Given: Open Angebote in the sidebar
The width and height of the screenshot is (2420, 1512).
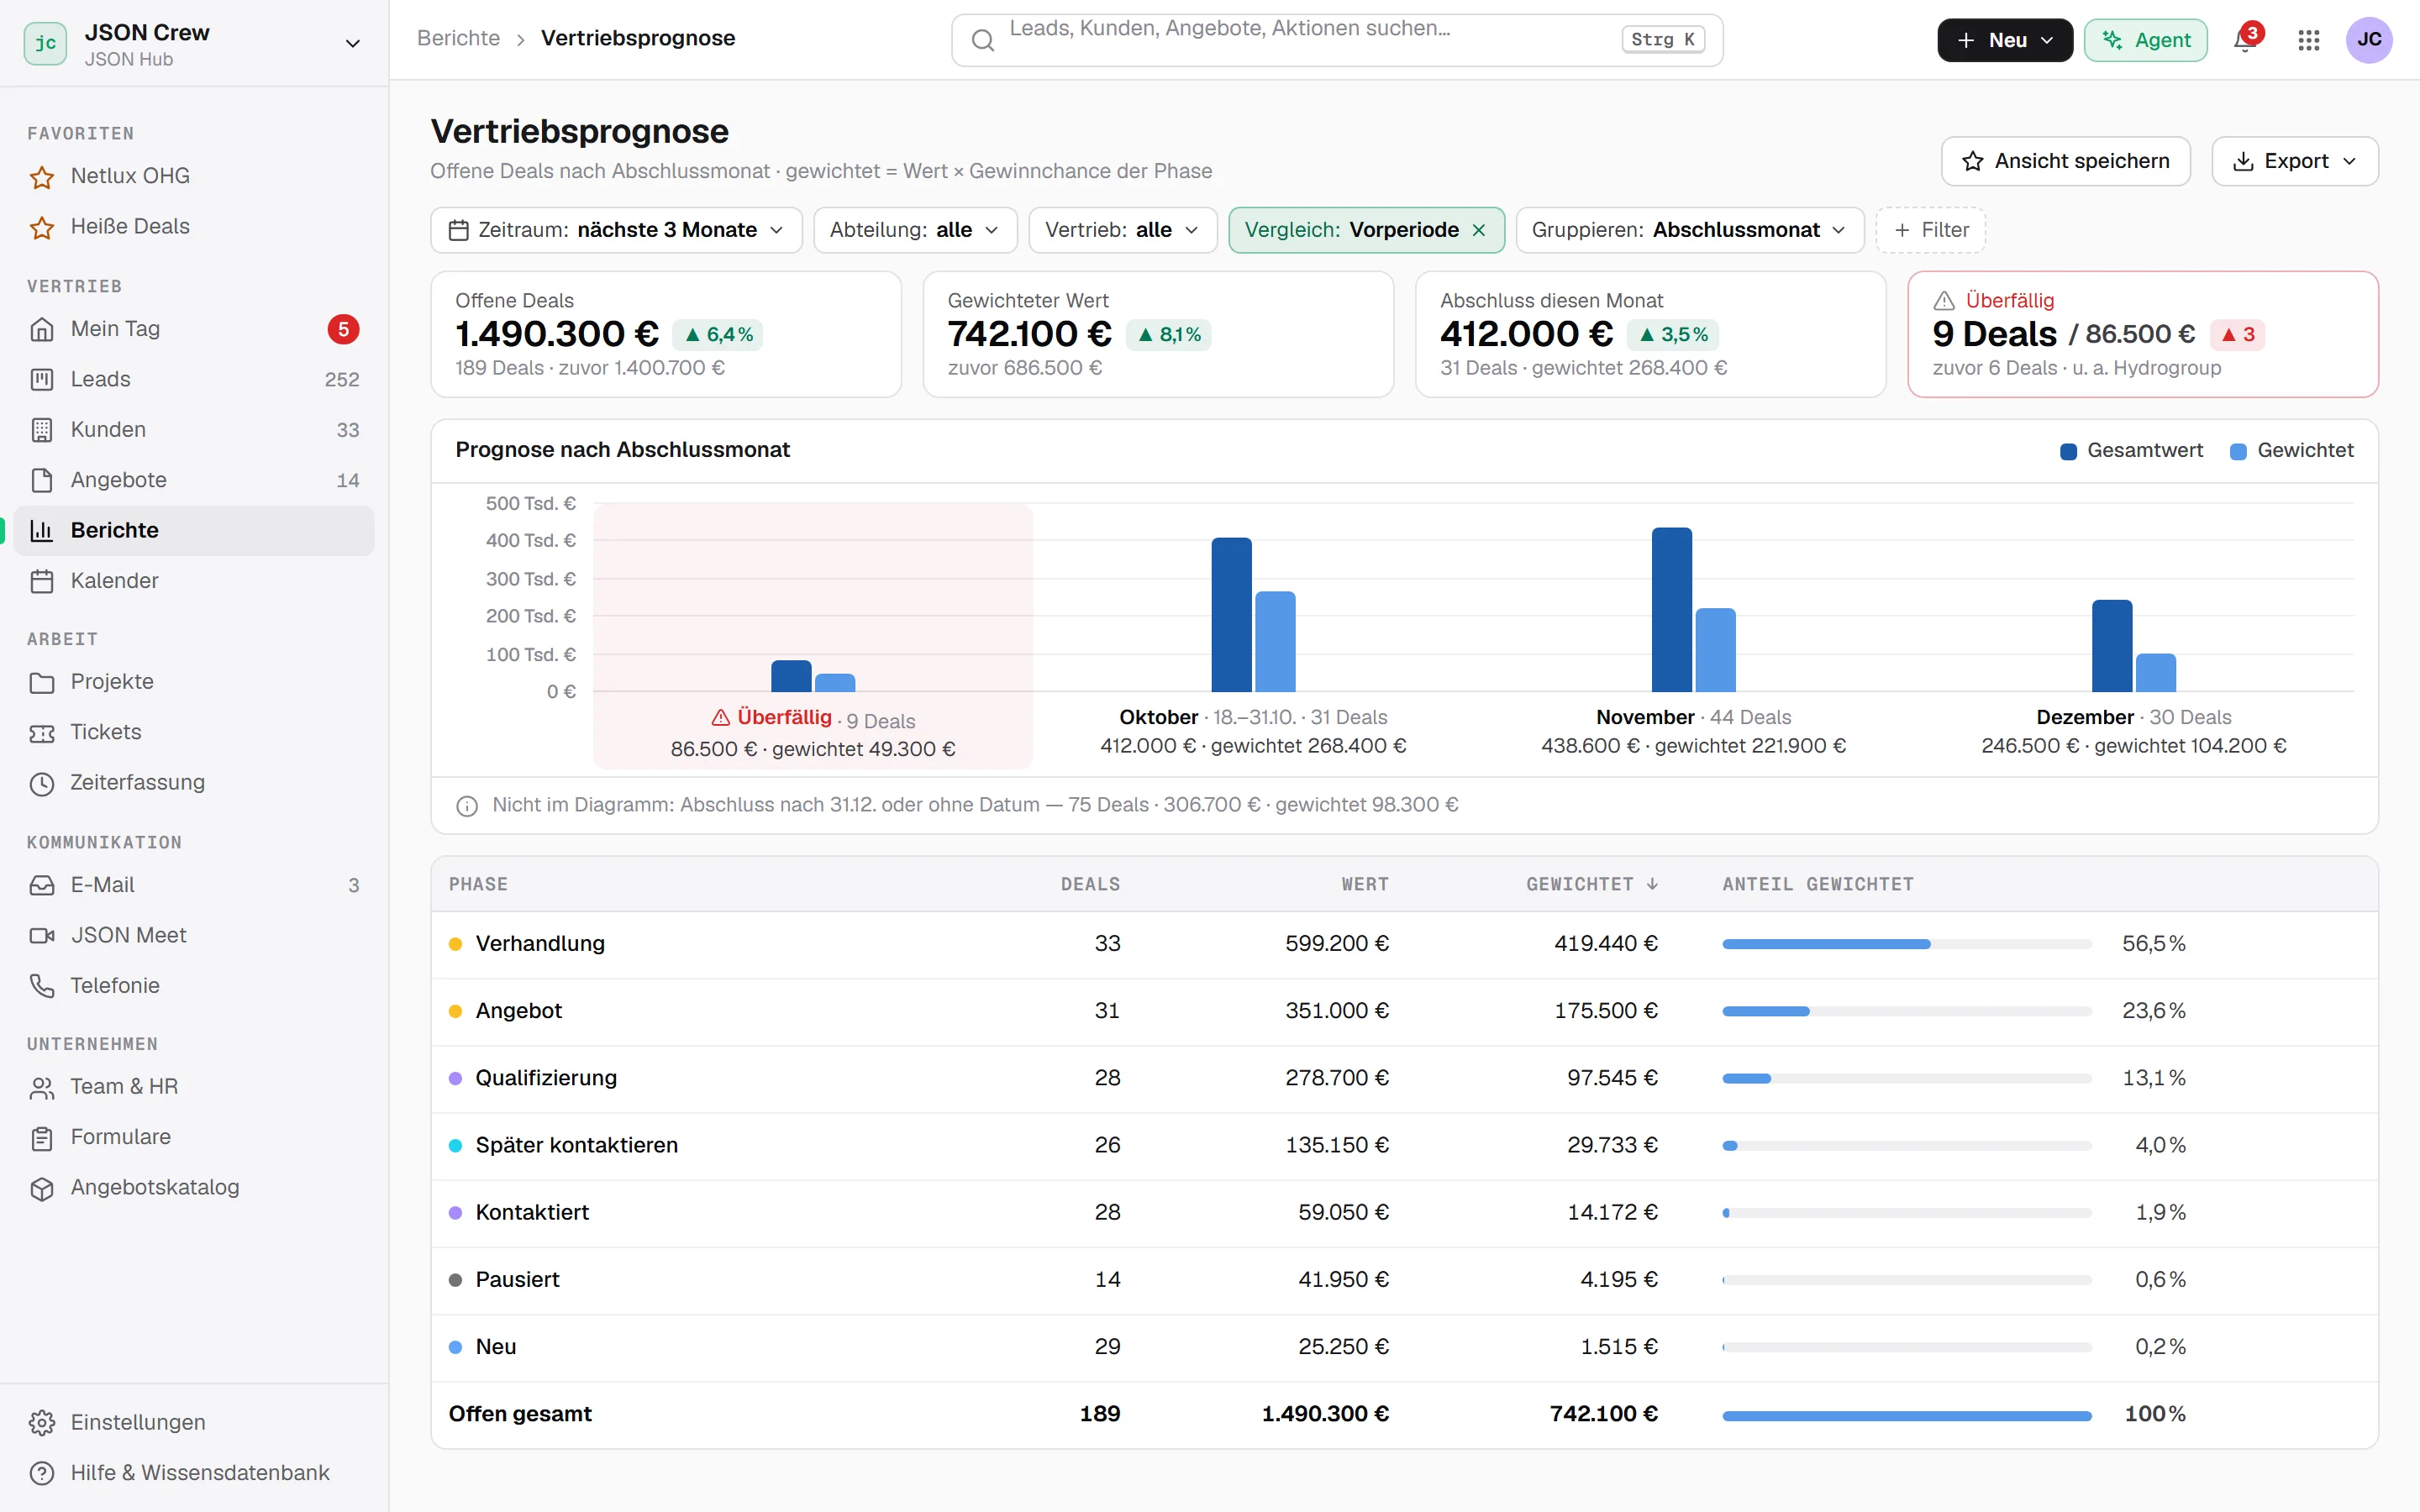Looking at the screenshot, I should pos(194,480).
